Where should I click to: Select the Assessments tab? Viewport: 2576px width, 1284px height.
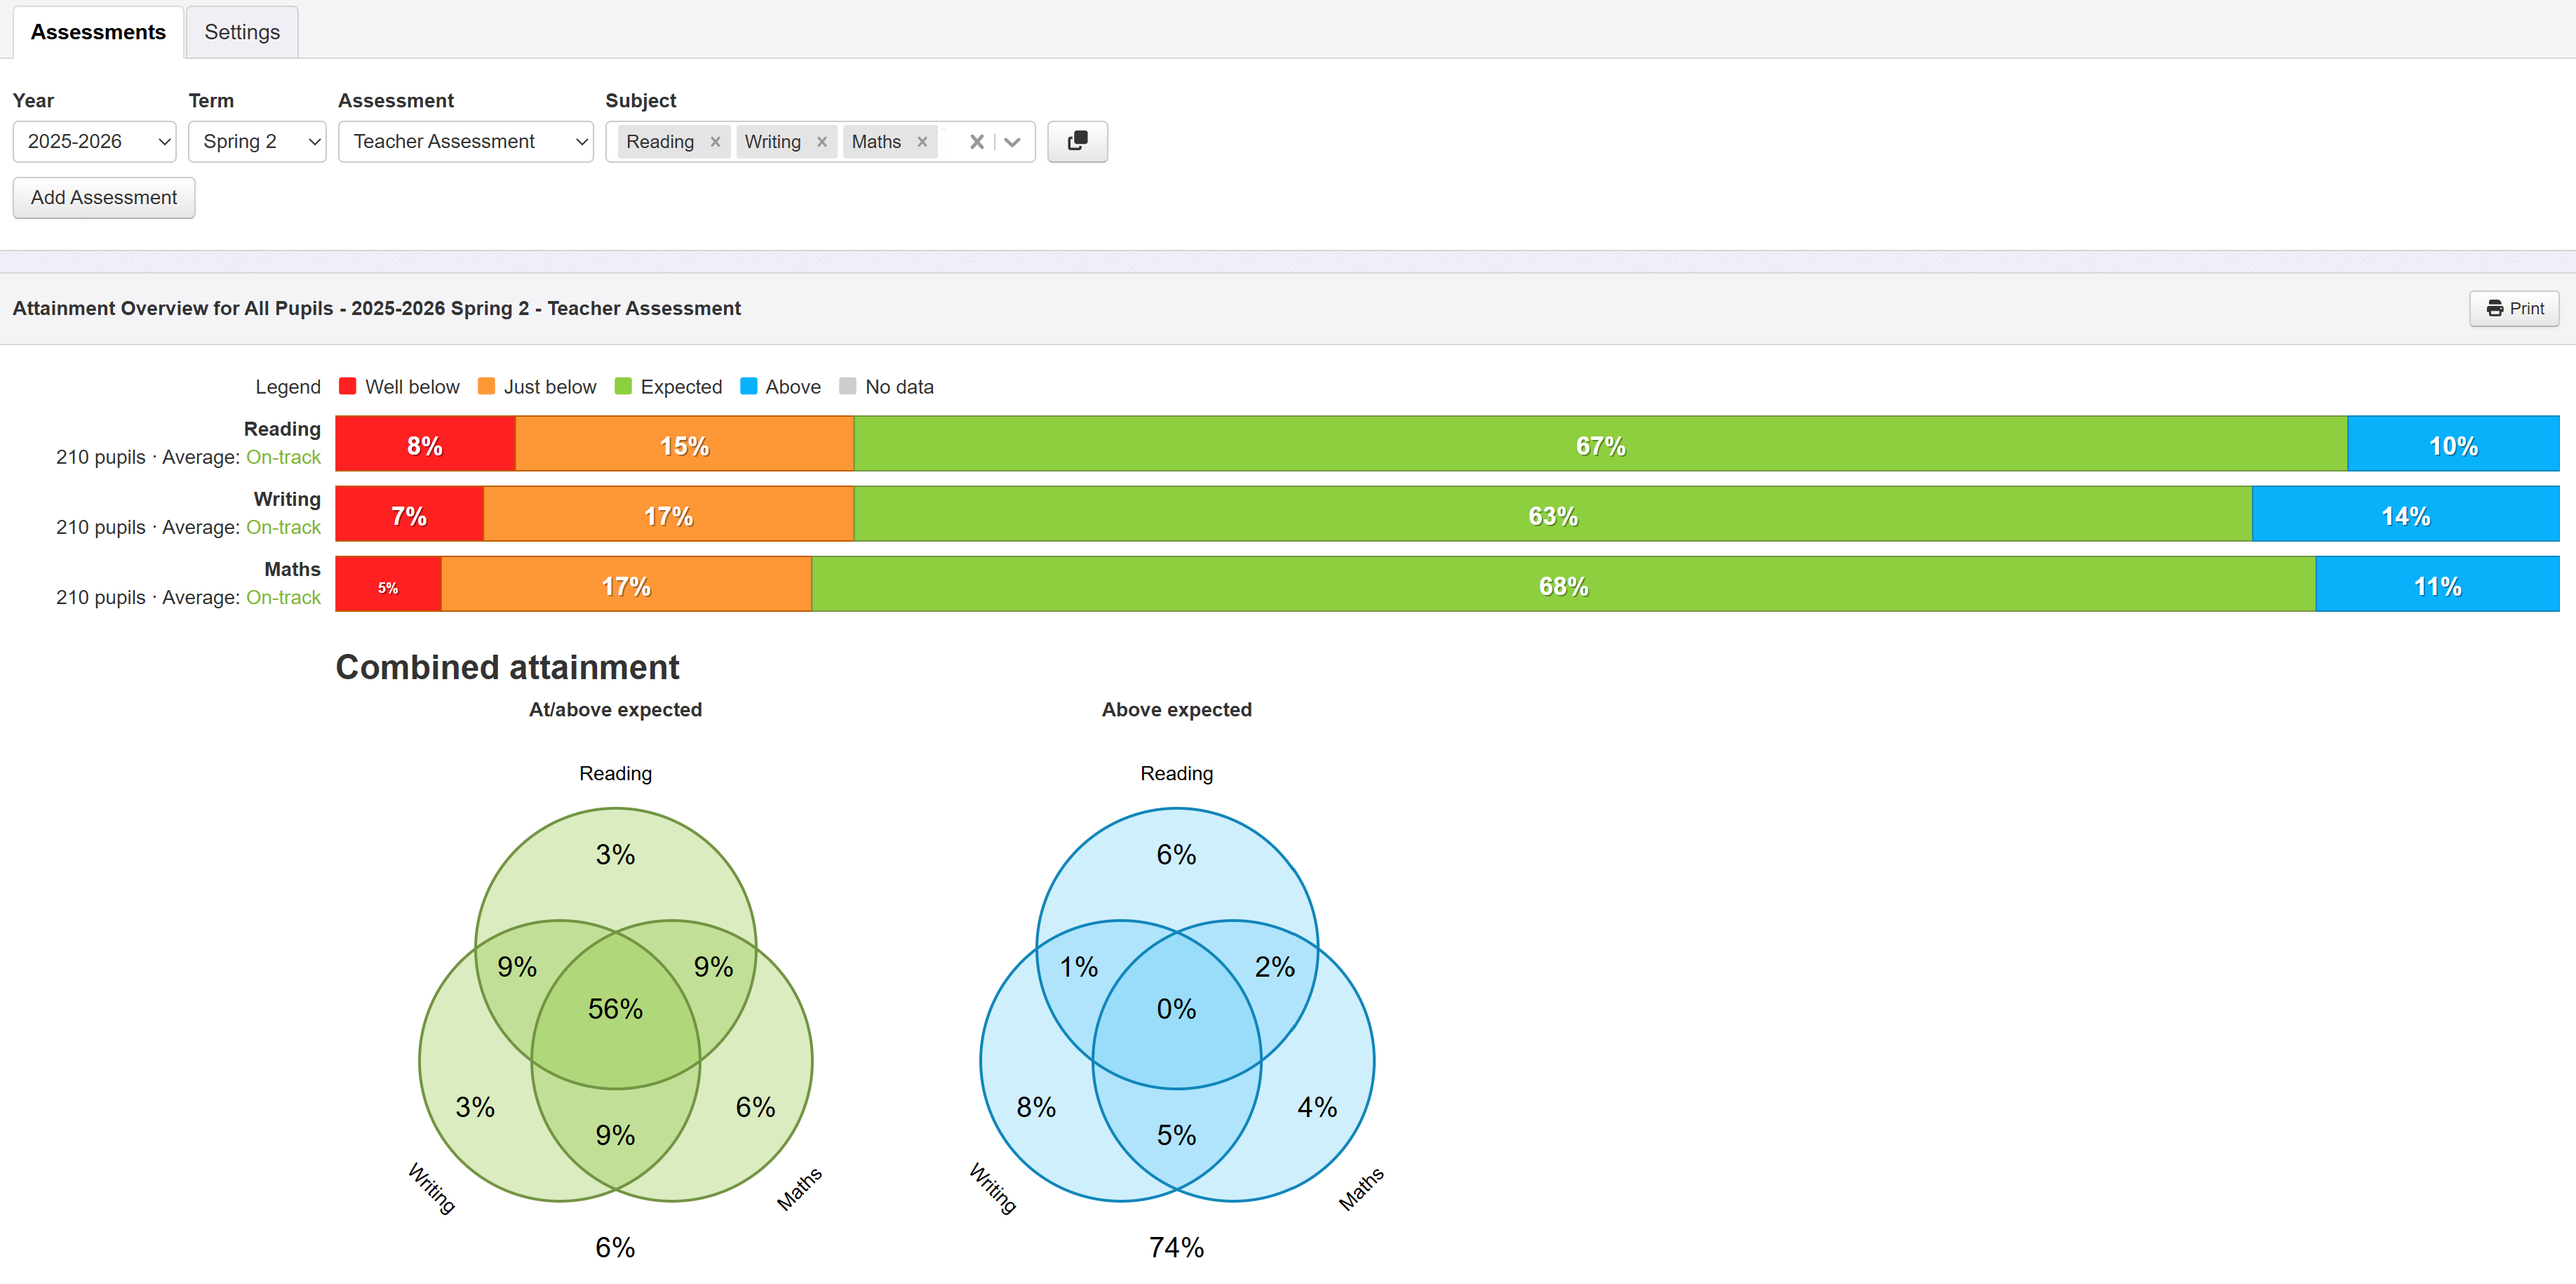98,32
